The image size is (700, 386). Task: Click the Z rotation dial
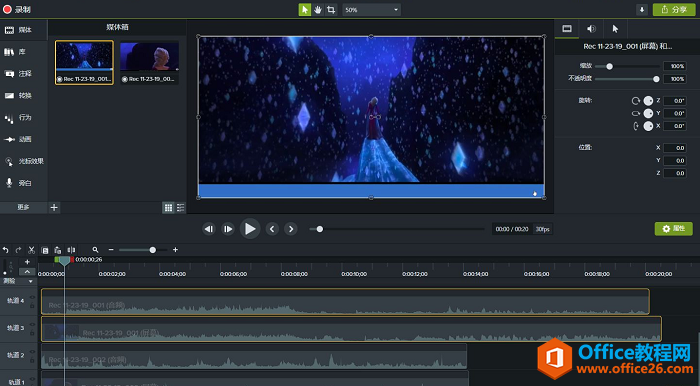click(x=648, y=100)
